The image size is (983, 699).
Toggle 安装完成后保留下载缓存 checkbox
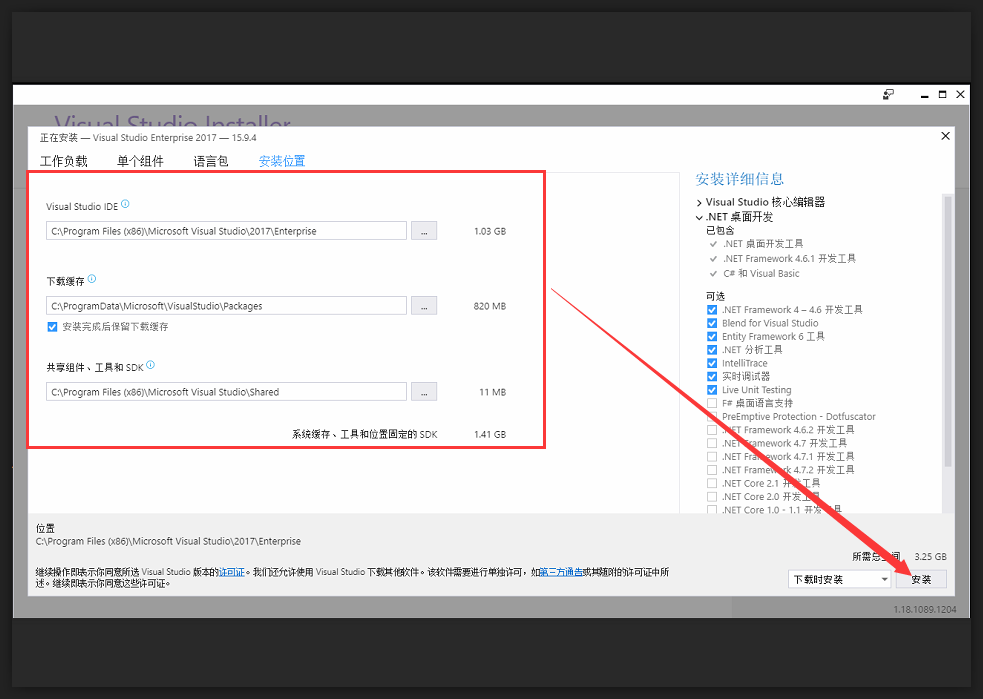coord(53,327)
